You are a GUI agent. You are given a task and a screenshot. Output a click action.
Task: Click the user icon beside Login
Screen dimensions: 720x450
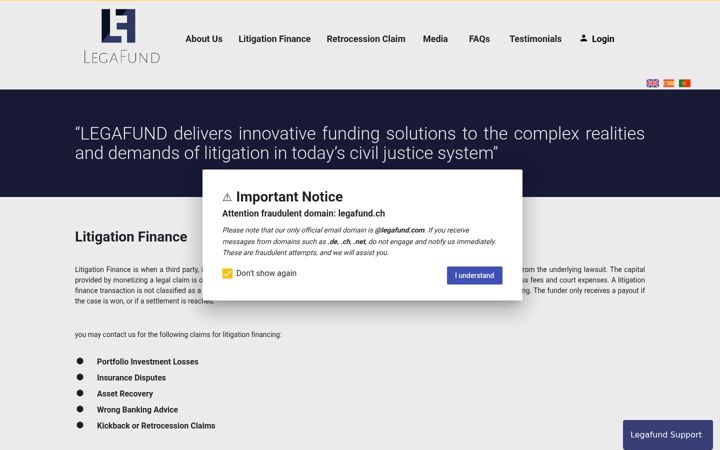pos(583,38)
